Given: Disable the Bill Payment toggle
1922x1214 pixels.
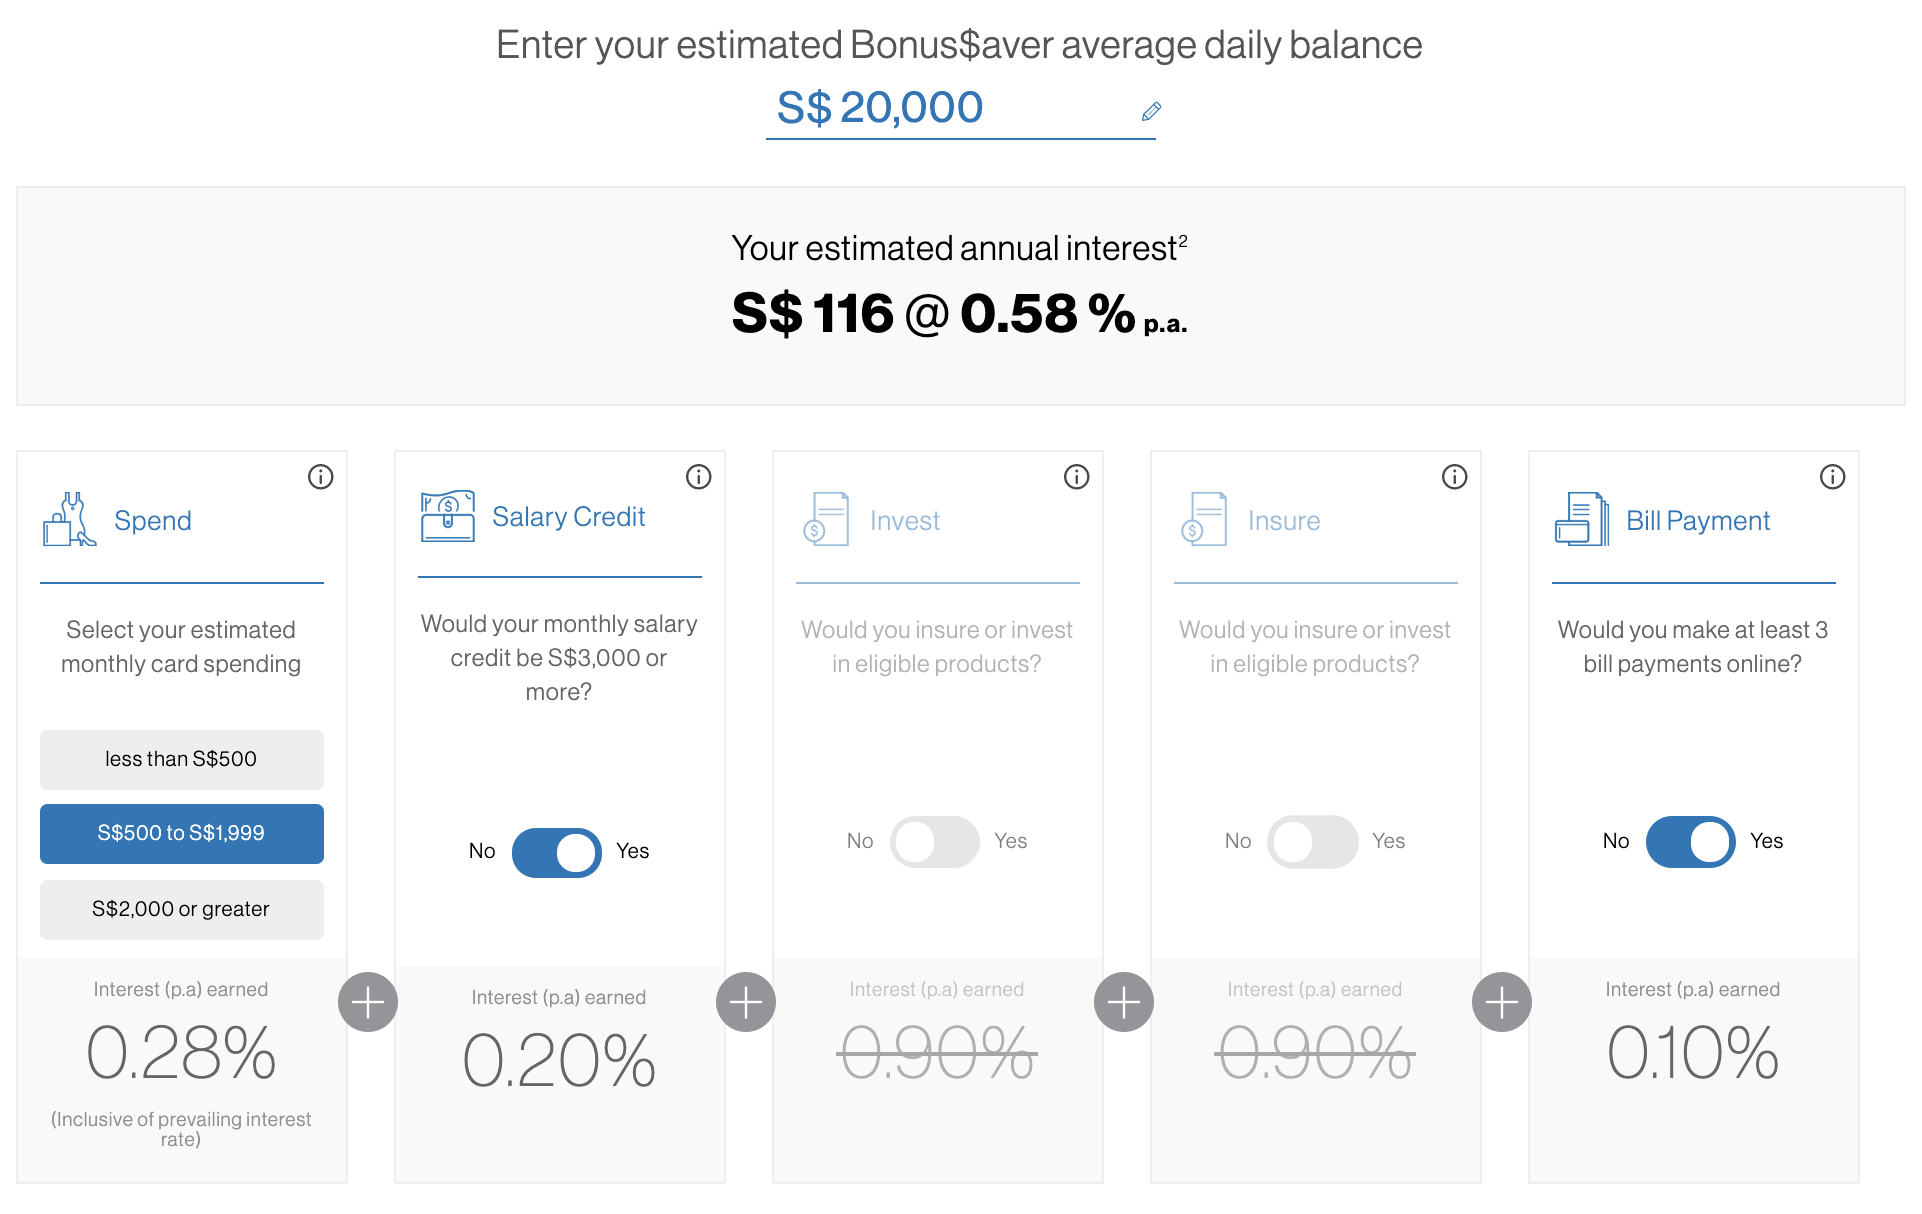Looking at the screenshot, I should [1691, 842].
